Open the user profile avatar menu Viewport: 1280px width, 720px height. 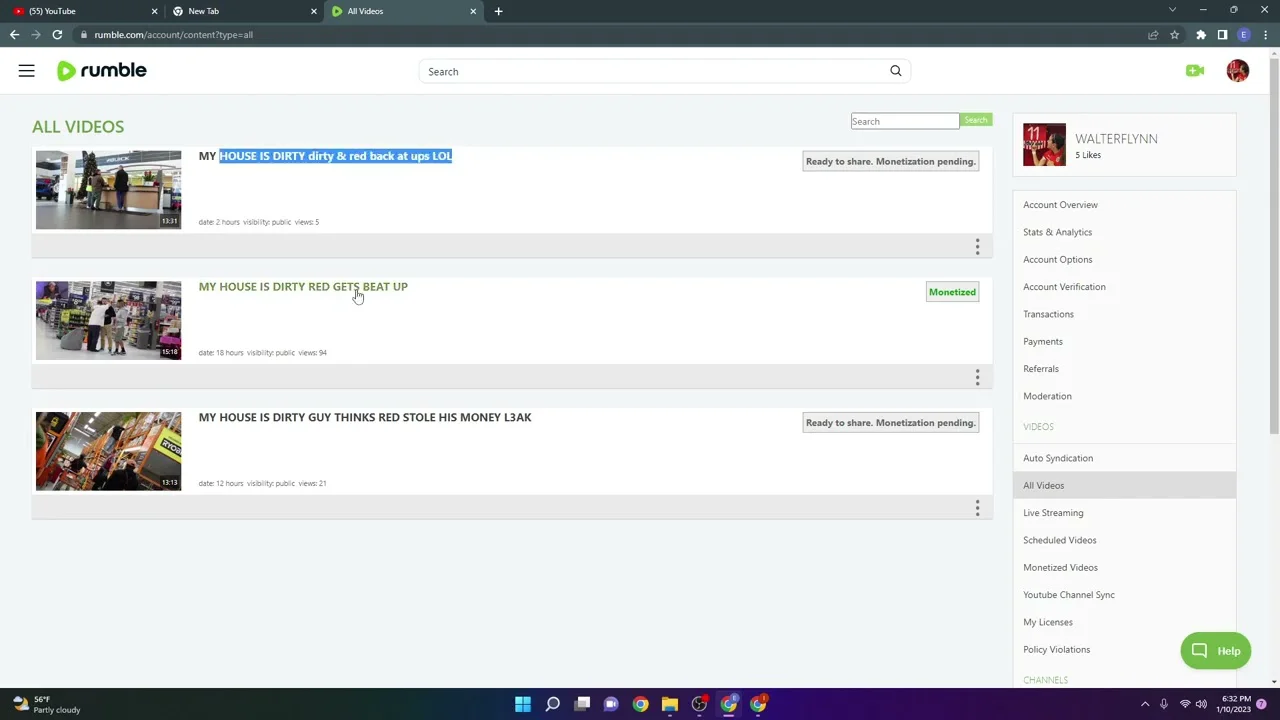point(1237,71)
